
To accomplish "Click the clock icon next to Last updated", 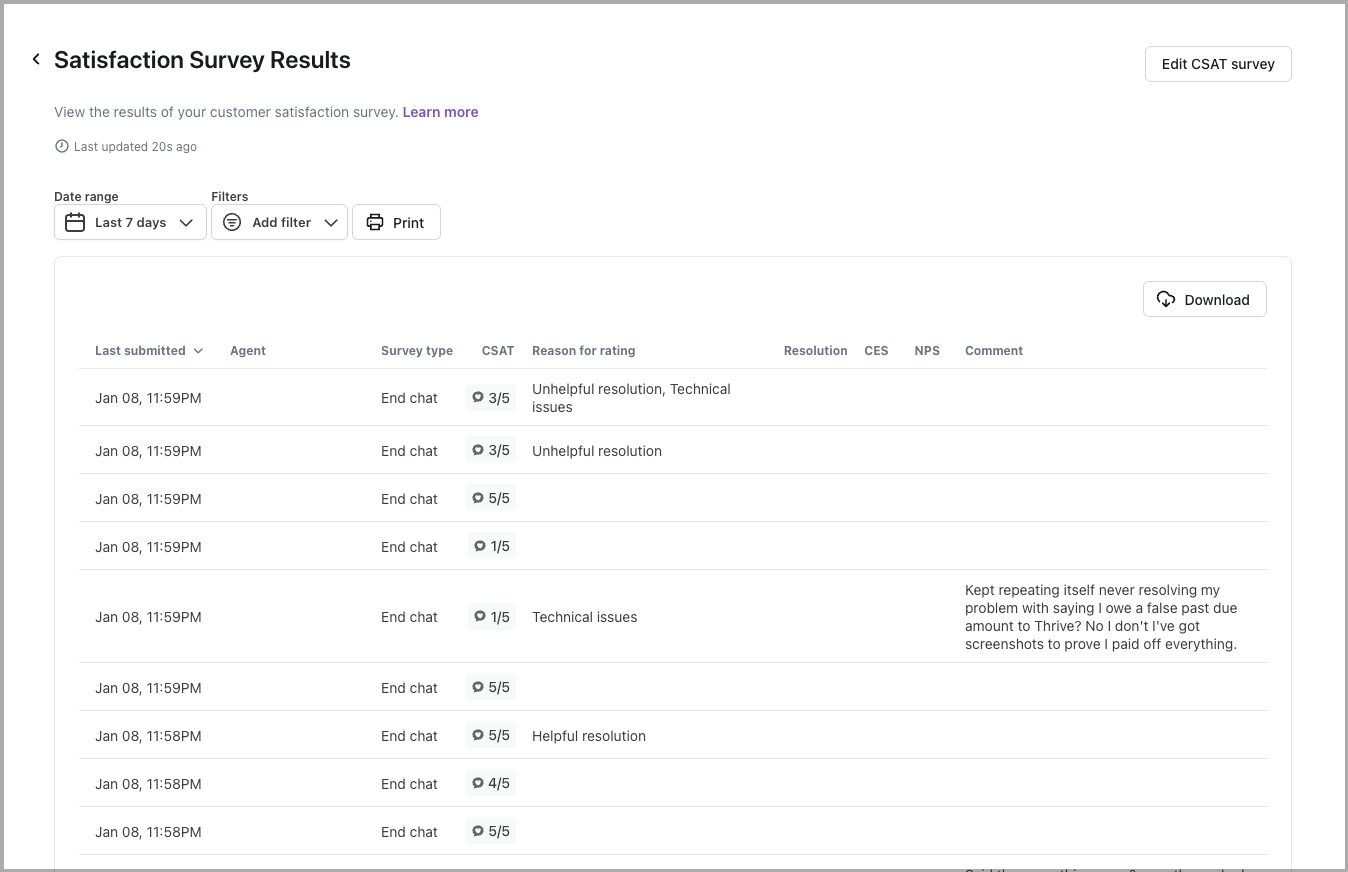I will (62, 147).
